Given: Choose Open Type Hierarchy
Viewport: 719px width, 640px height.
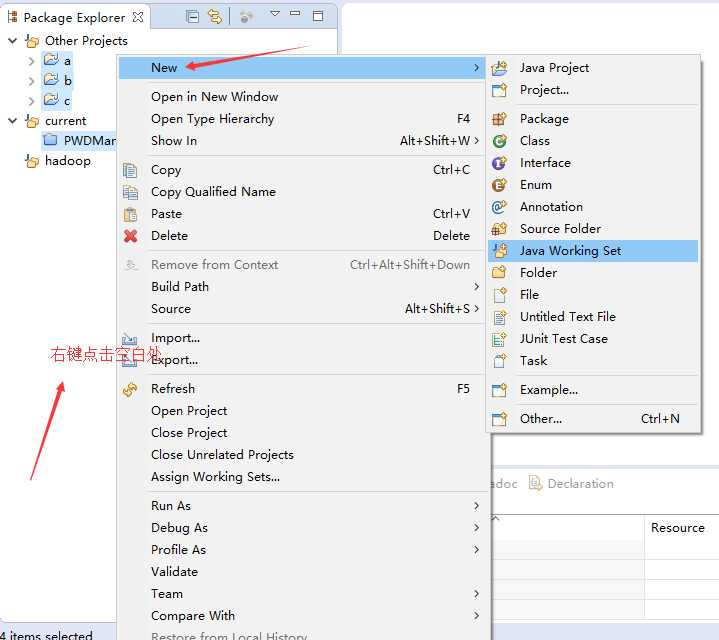Looking at the screenshot, I should tap(302, 119).
